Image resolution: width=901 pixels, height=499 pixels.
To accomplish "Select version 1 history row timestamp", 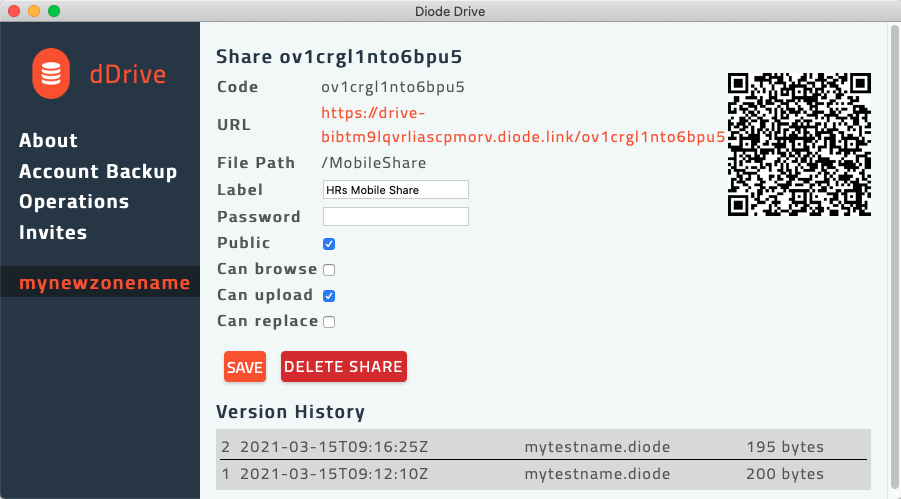I will pyautogui.click(x=334, y=474).
